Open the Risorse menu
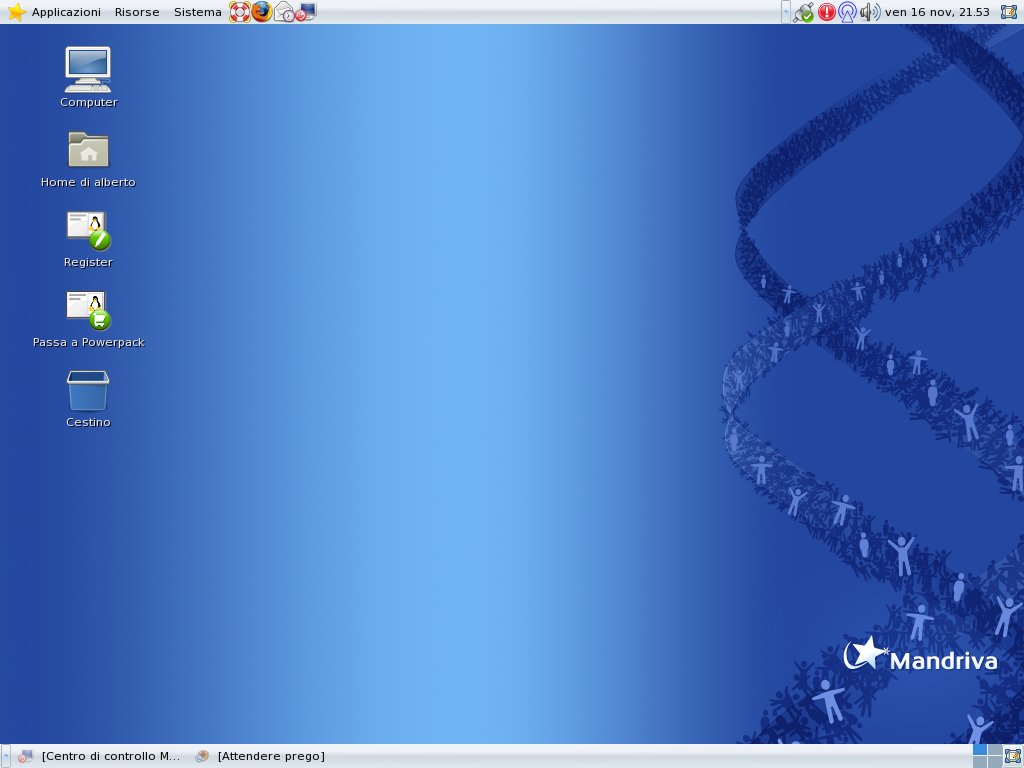Screen dimensions: 1024x768 [x=136, y=12]
